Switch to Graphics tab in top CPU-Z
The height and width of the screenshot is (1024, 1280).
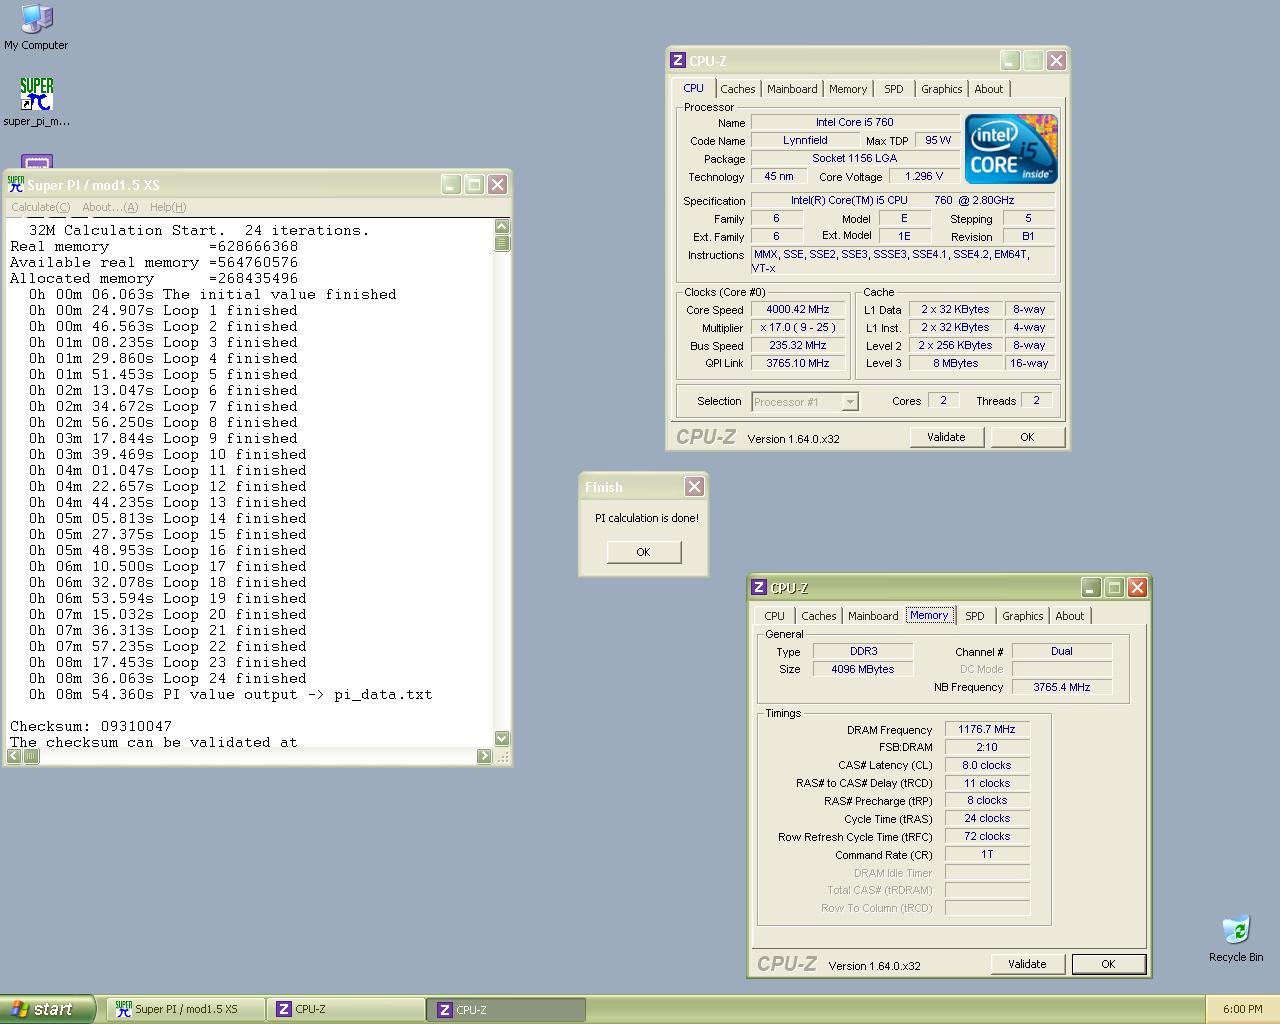[942, 89]
